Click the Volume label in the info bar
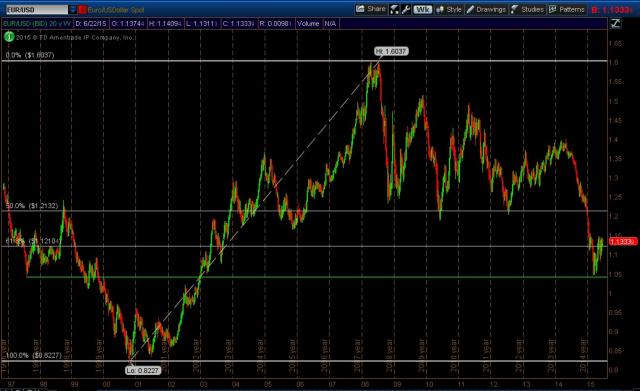The image size is (640, 391). (x=308, y=24)
